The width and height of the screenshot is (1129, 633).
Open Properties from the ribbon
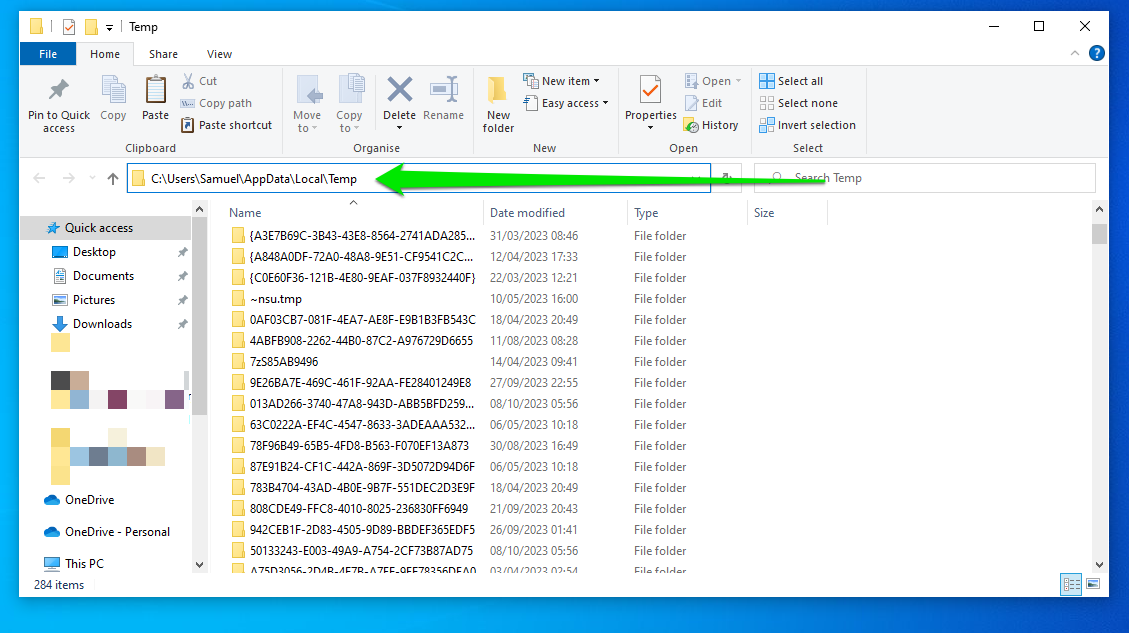click(x=651, y=91)
